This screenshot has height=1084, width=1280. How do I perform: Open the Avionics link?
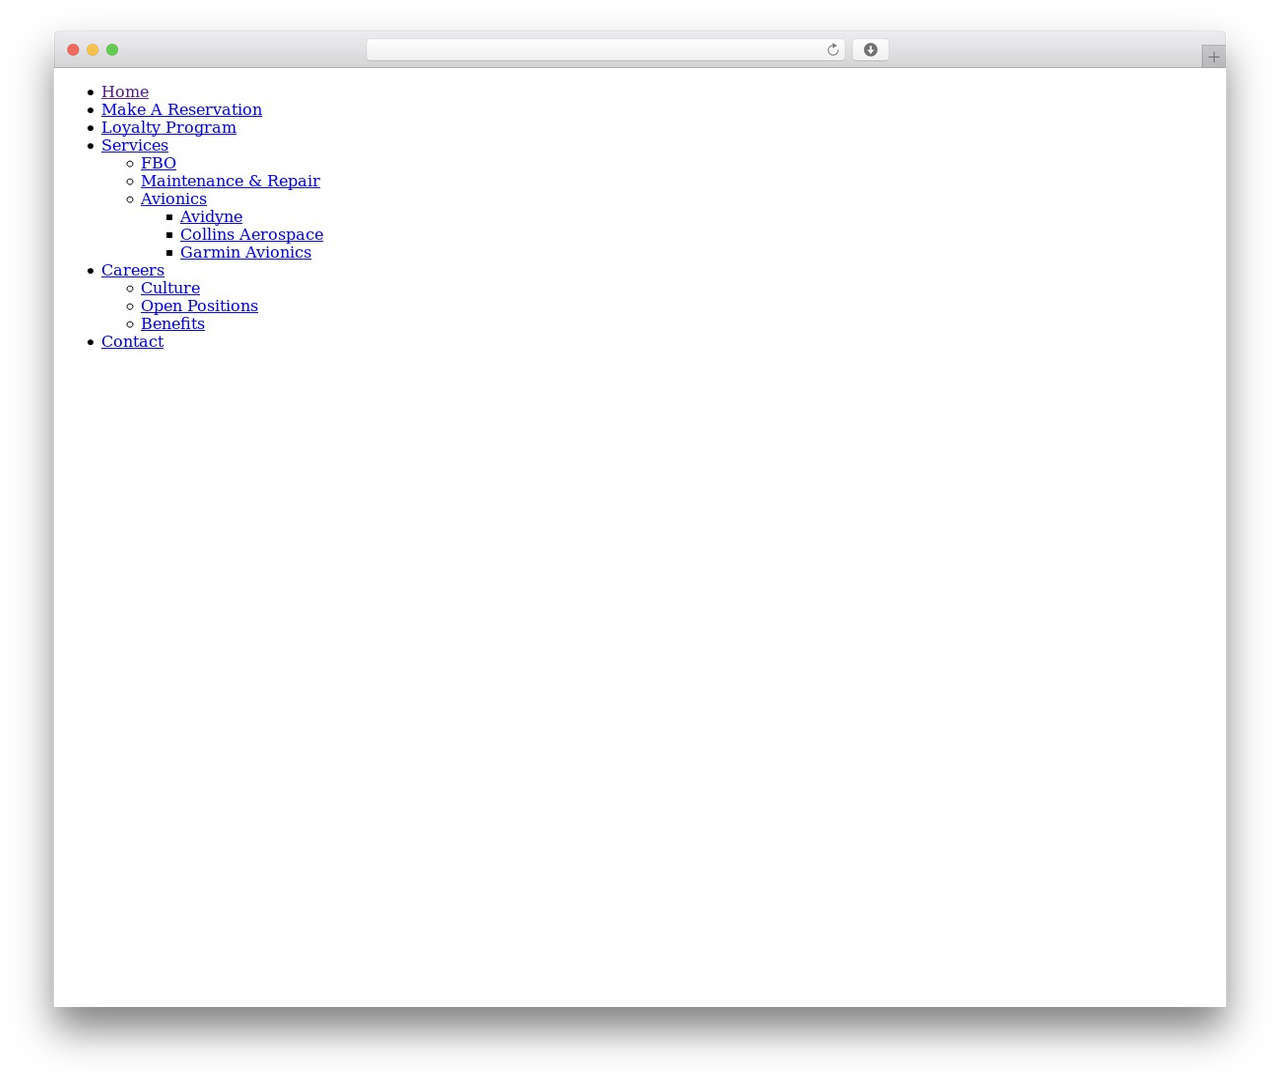[x=173, y=199]
